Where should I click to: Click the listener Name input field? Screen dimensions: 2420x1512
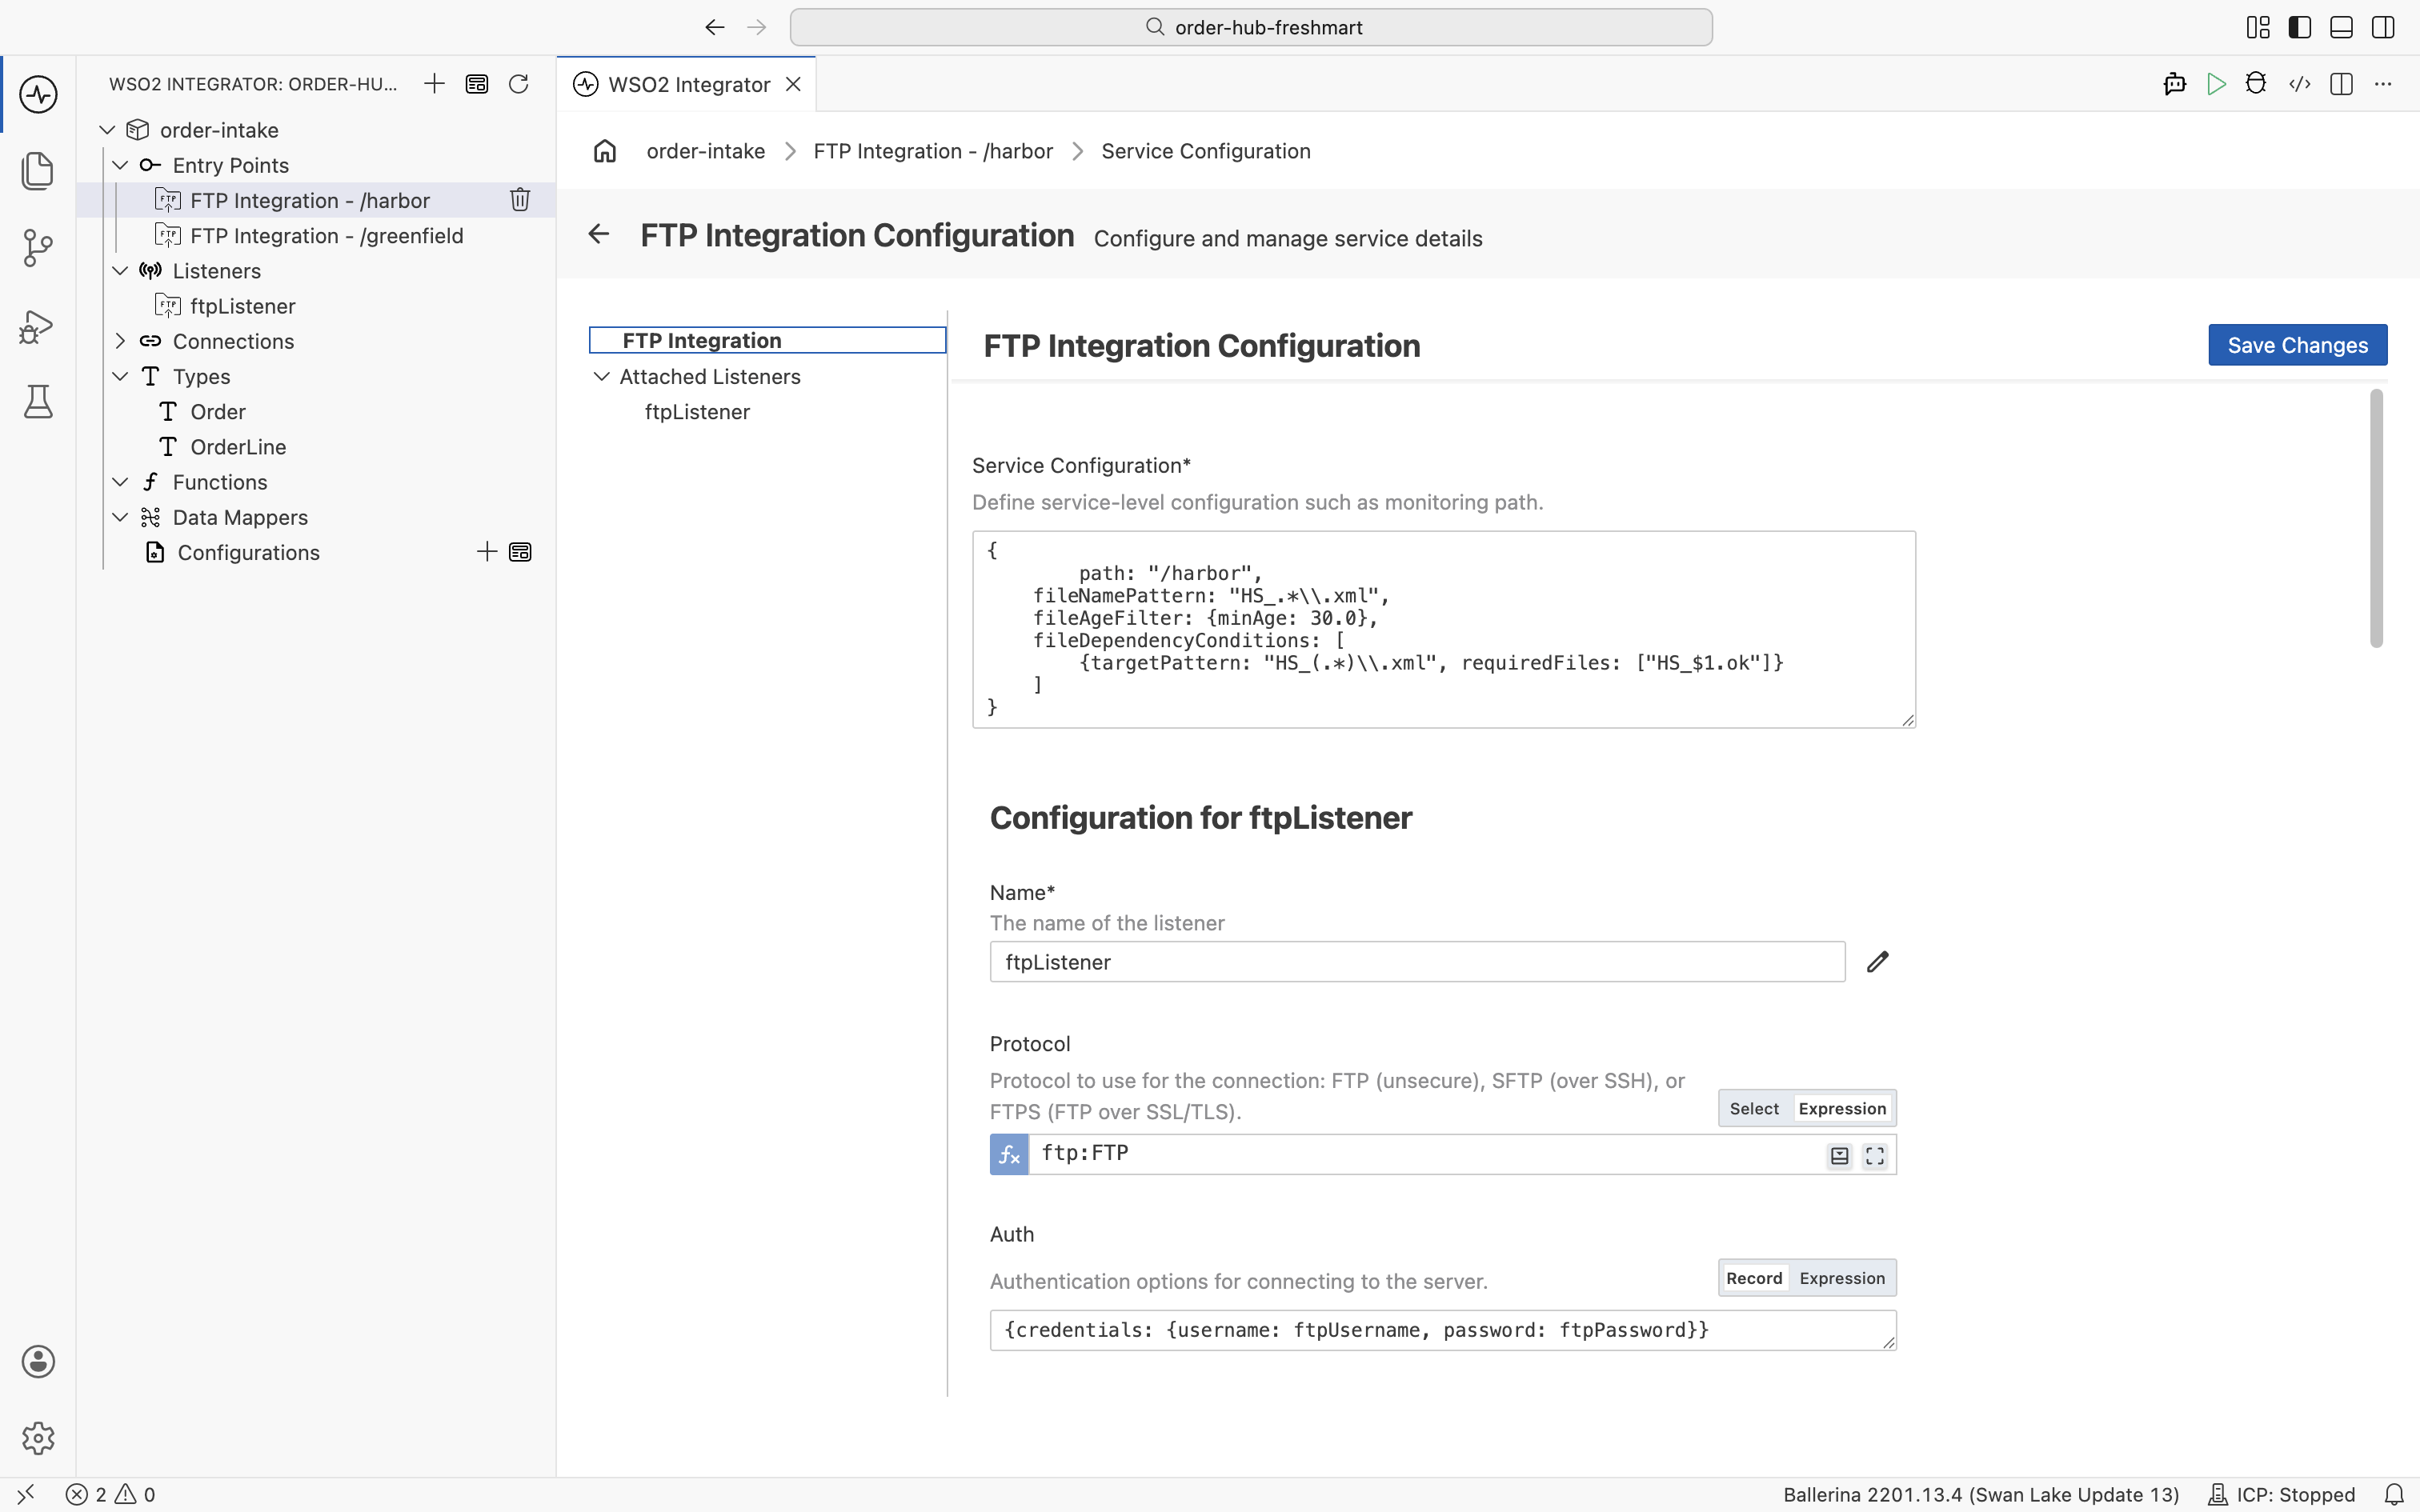click(1417, 962)
